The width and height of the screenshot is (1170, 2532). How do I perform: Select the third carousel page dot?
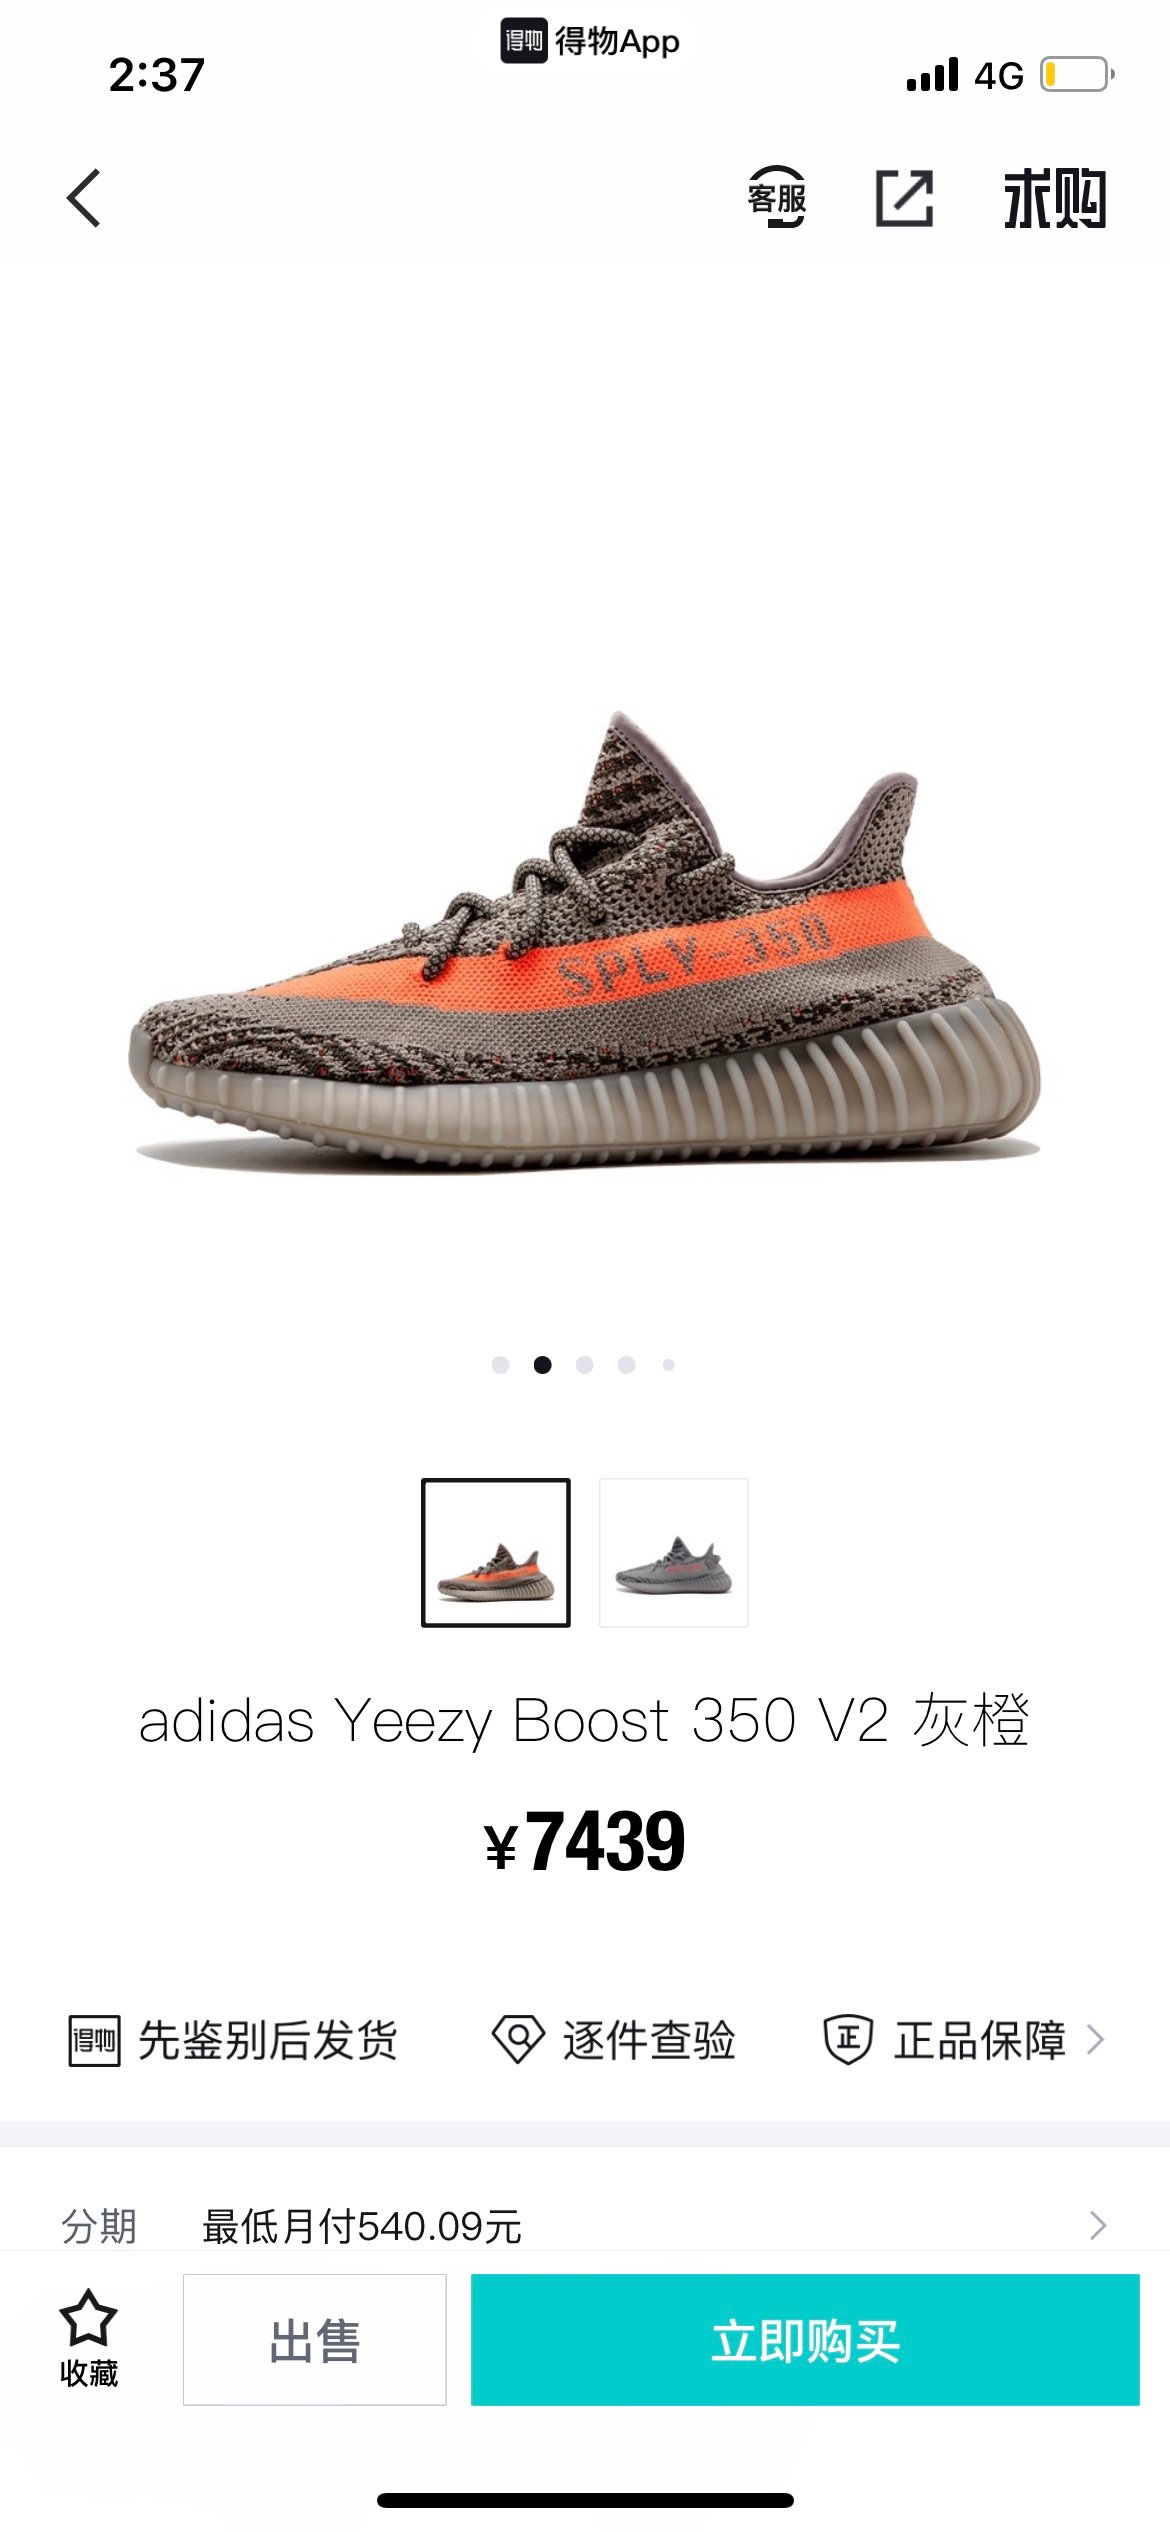coord(585,1365)
